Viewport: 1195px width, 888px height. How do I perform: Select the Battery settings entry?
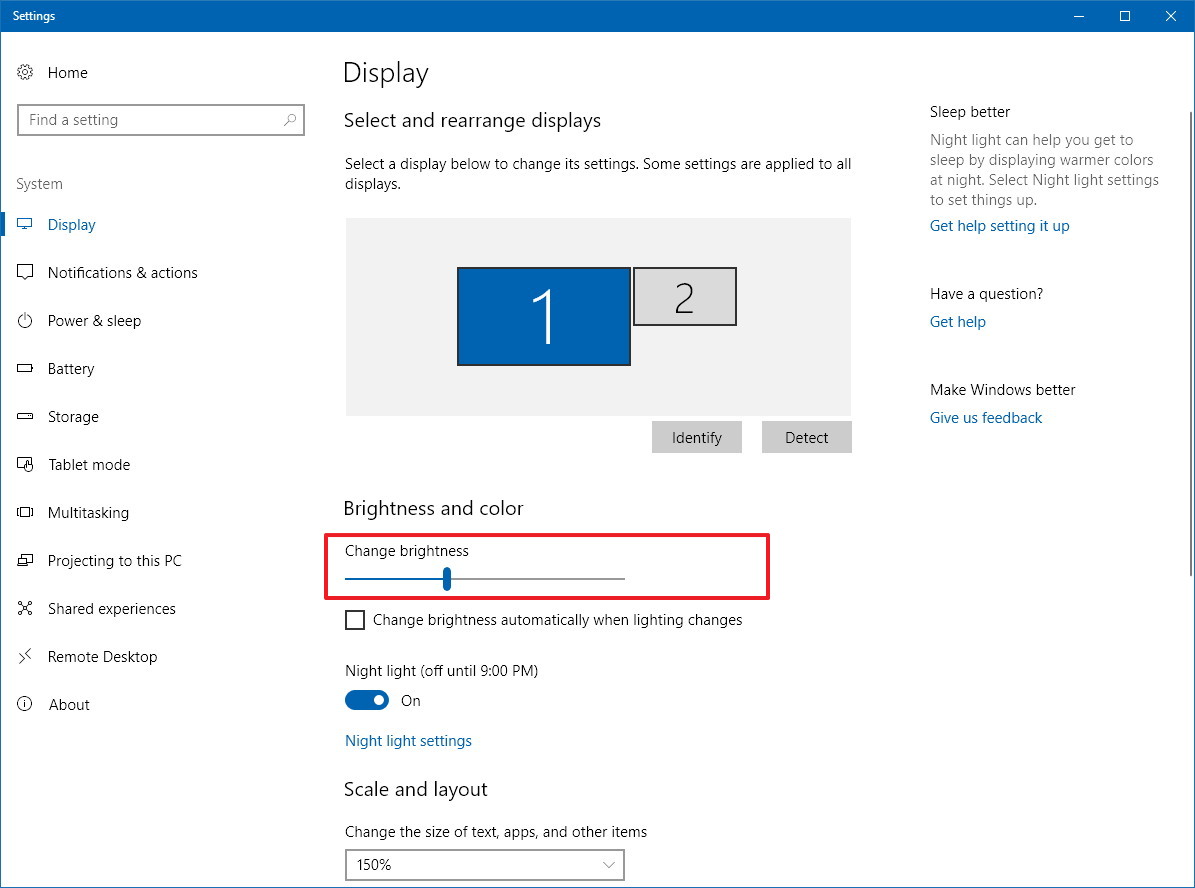click(71, 368)
